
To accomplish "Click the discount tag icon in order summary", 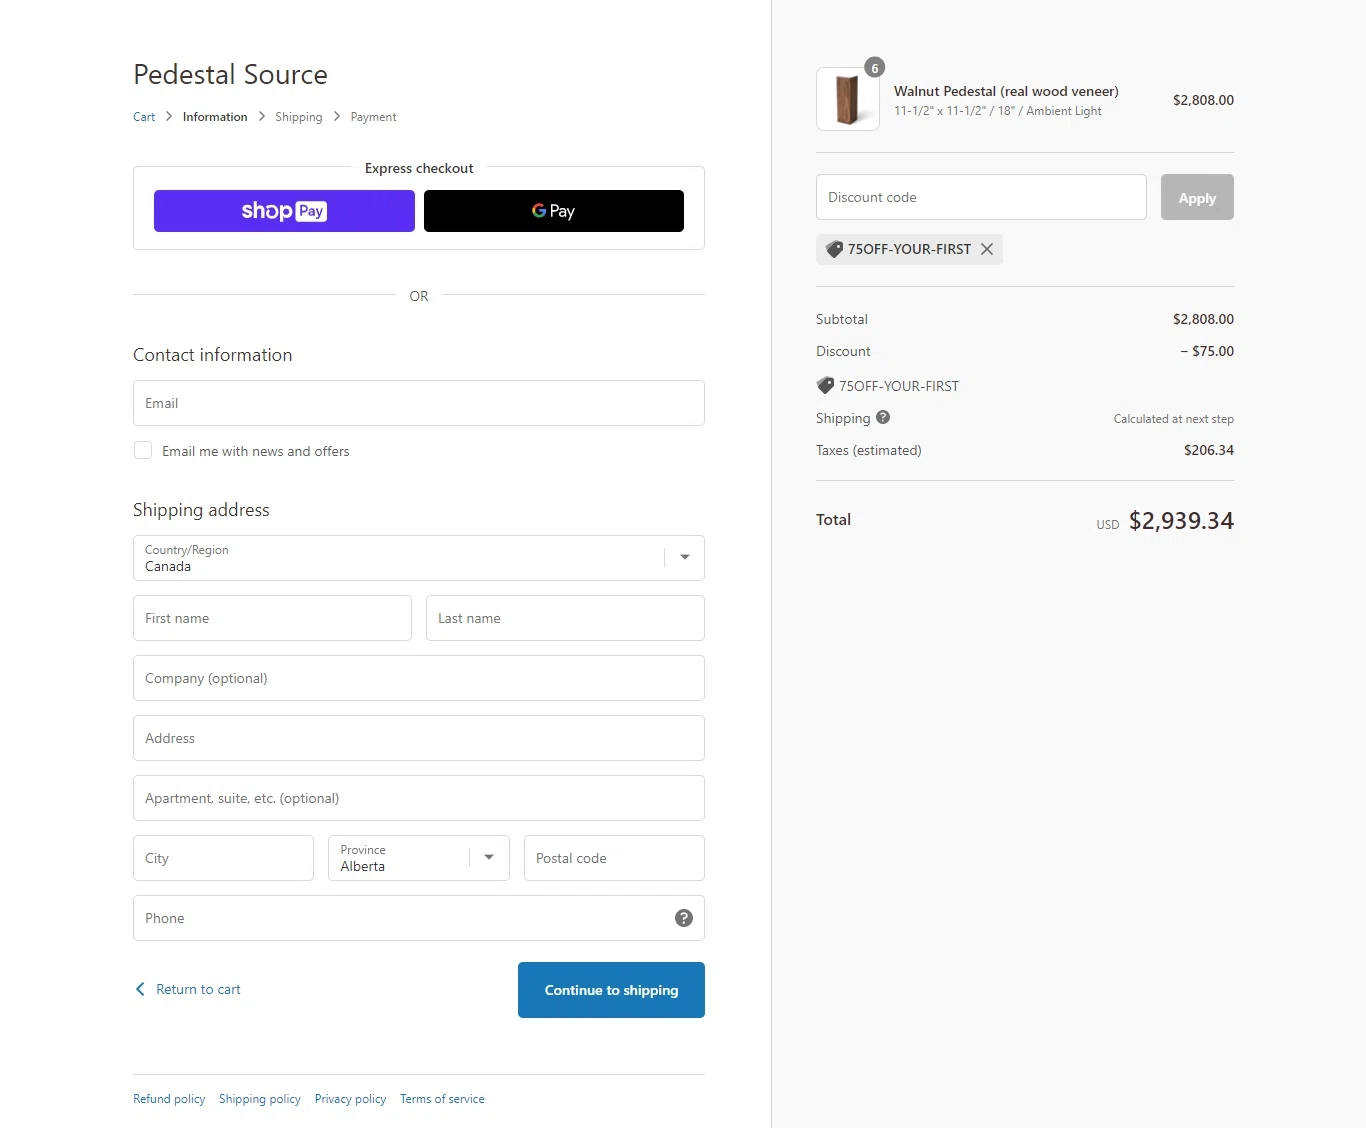I will click(x=825, y=385).
